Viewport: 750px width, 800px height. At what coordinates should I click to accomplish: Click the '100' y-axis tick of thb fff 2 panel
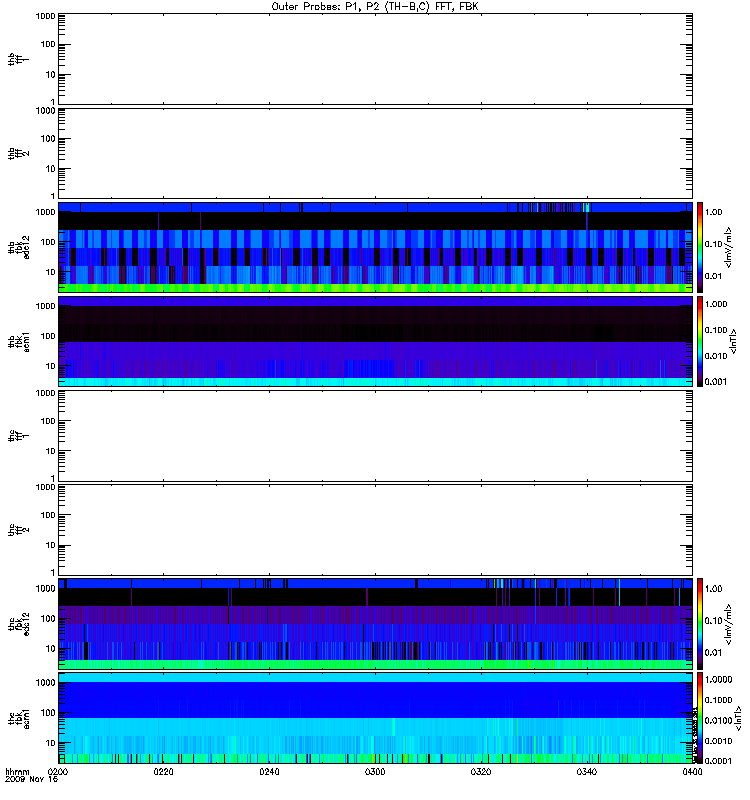[48, 139]
